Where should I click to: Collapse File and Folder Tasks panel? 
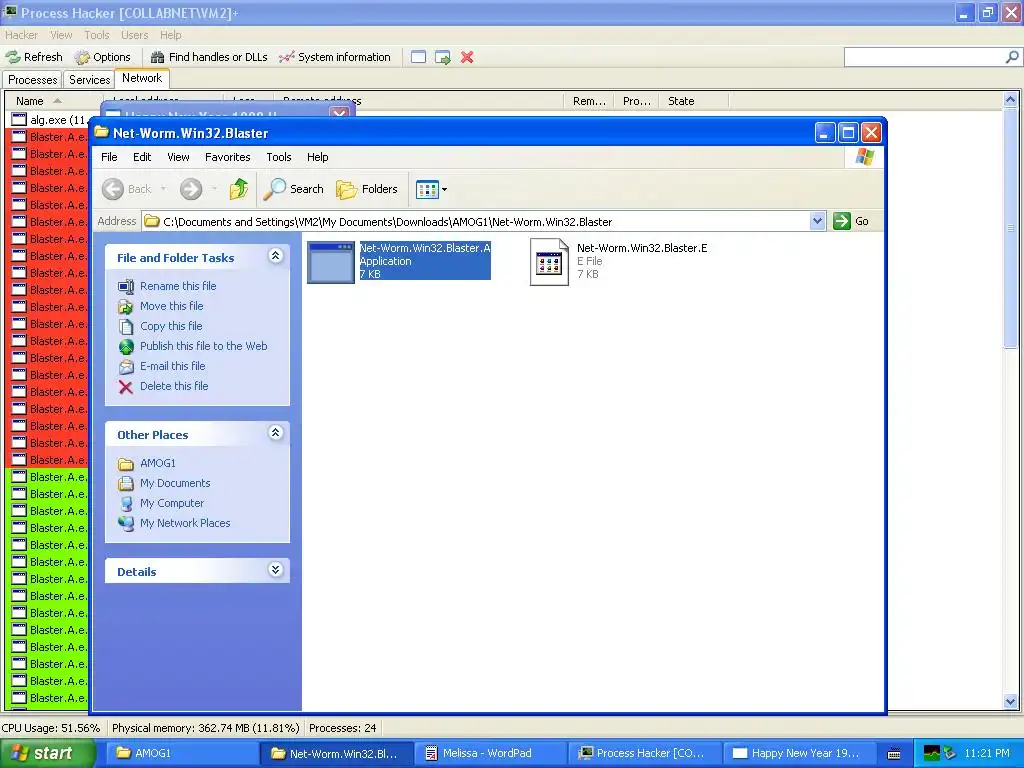[x=276, y=256]
